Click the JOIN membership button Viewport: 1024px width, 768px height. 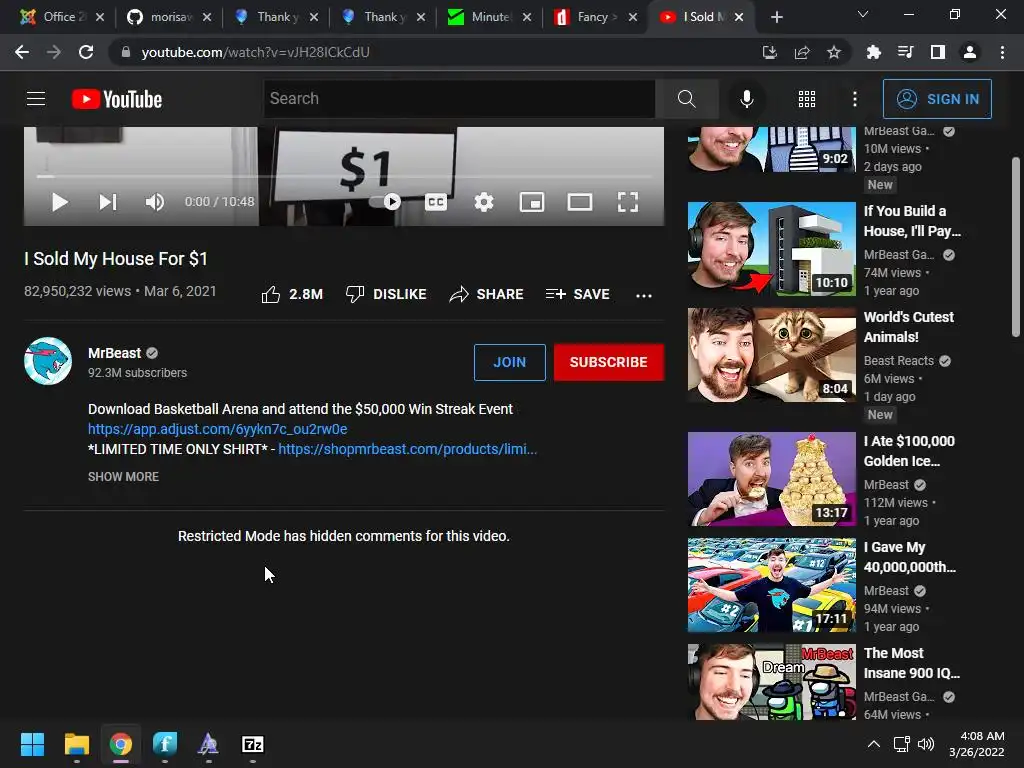pos(509,362)
